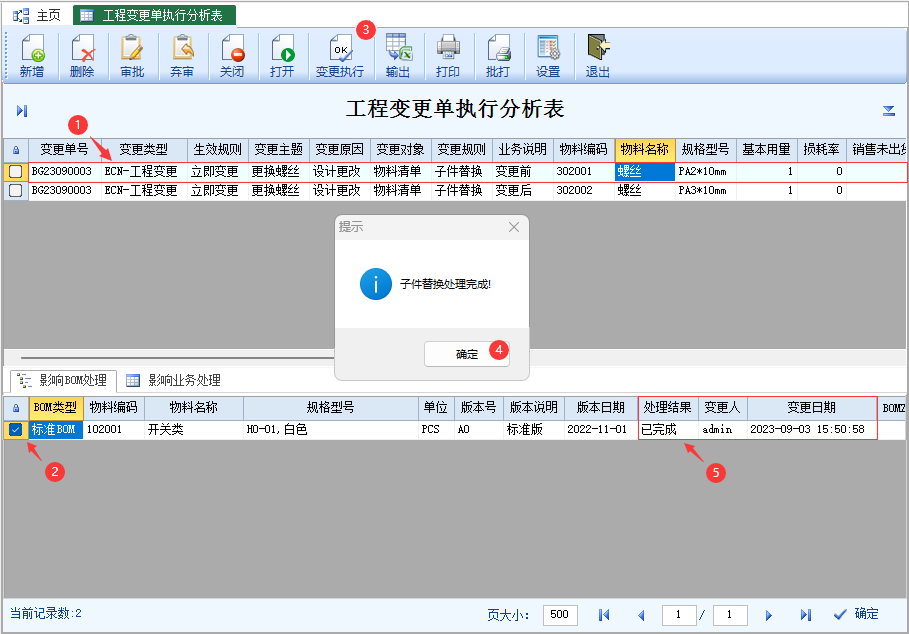Check the 变更前 row checkbox
The height and width of the screenshot is (634, 909).
click(16, 172)
